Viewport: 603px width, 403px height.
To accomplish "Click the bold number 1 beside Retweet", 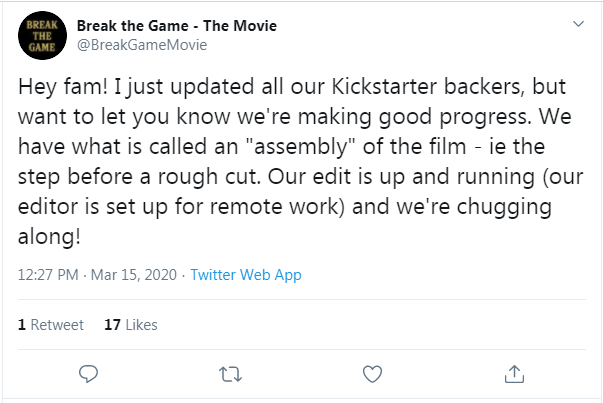I will point(22,325).
